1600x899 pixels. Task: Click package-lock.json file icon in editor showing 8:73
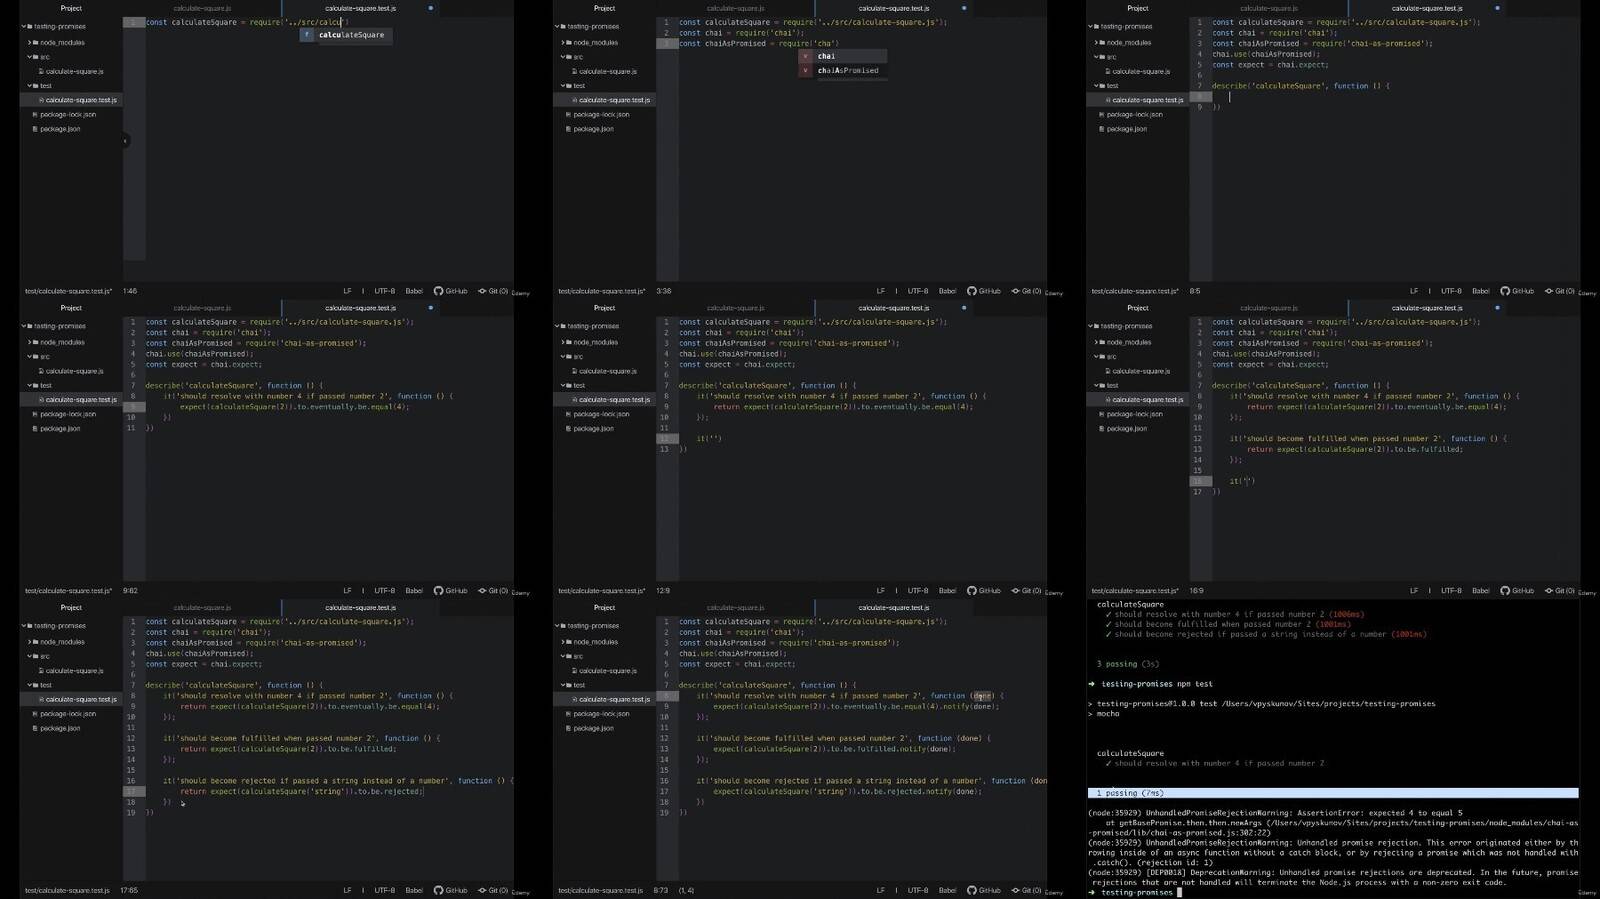point(569,714)
